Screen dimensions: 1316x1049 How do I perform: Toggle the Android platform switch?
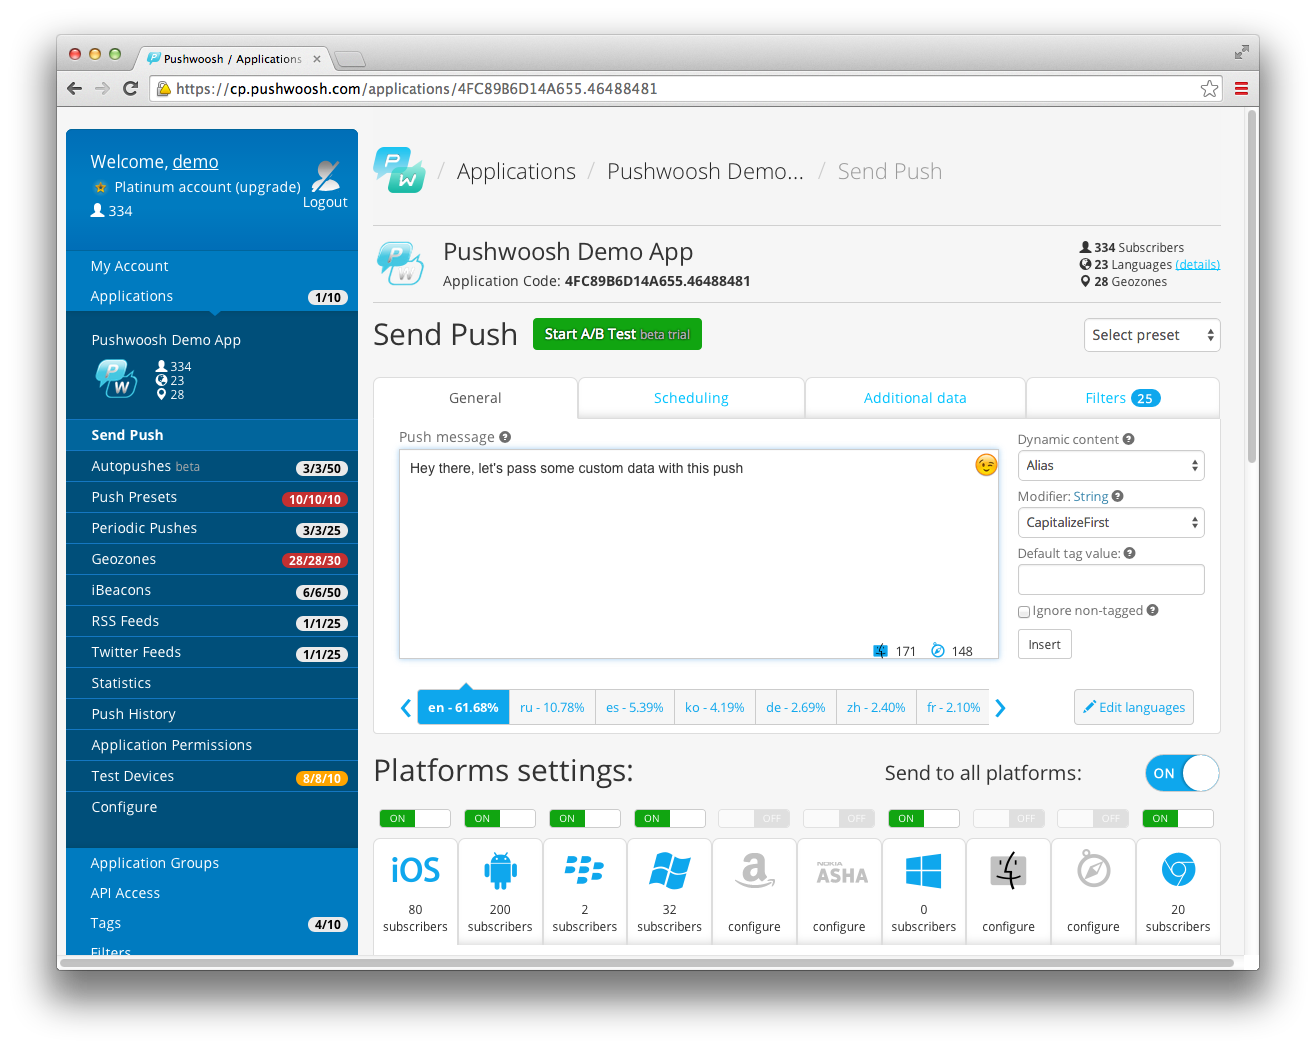click(500, 818)
